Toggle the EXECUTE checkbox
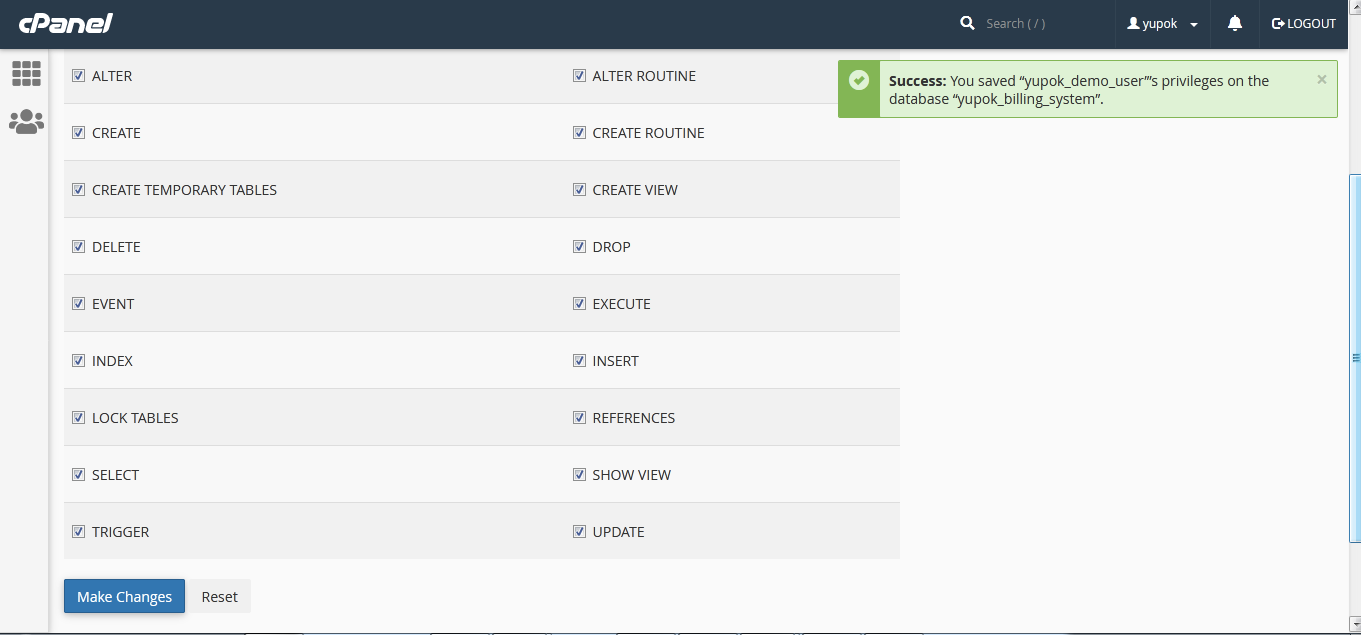This screenshot has width=1361, height=635. (579, 304)
